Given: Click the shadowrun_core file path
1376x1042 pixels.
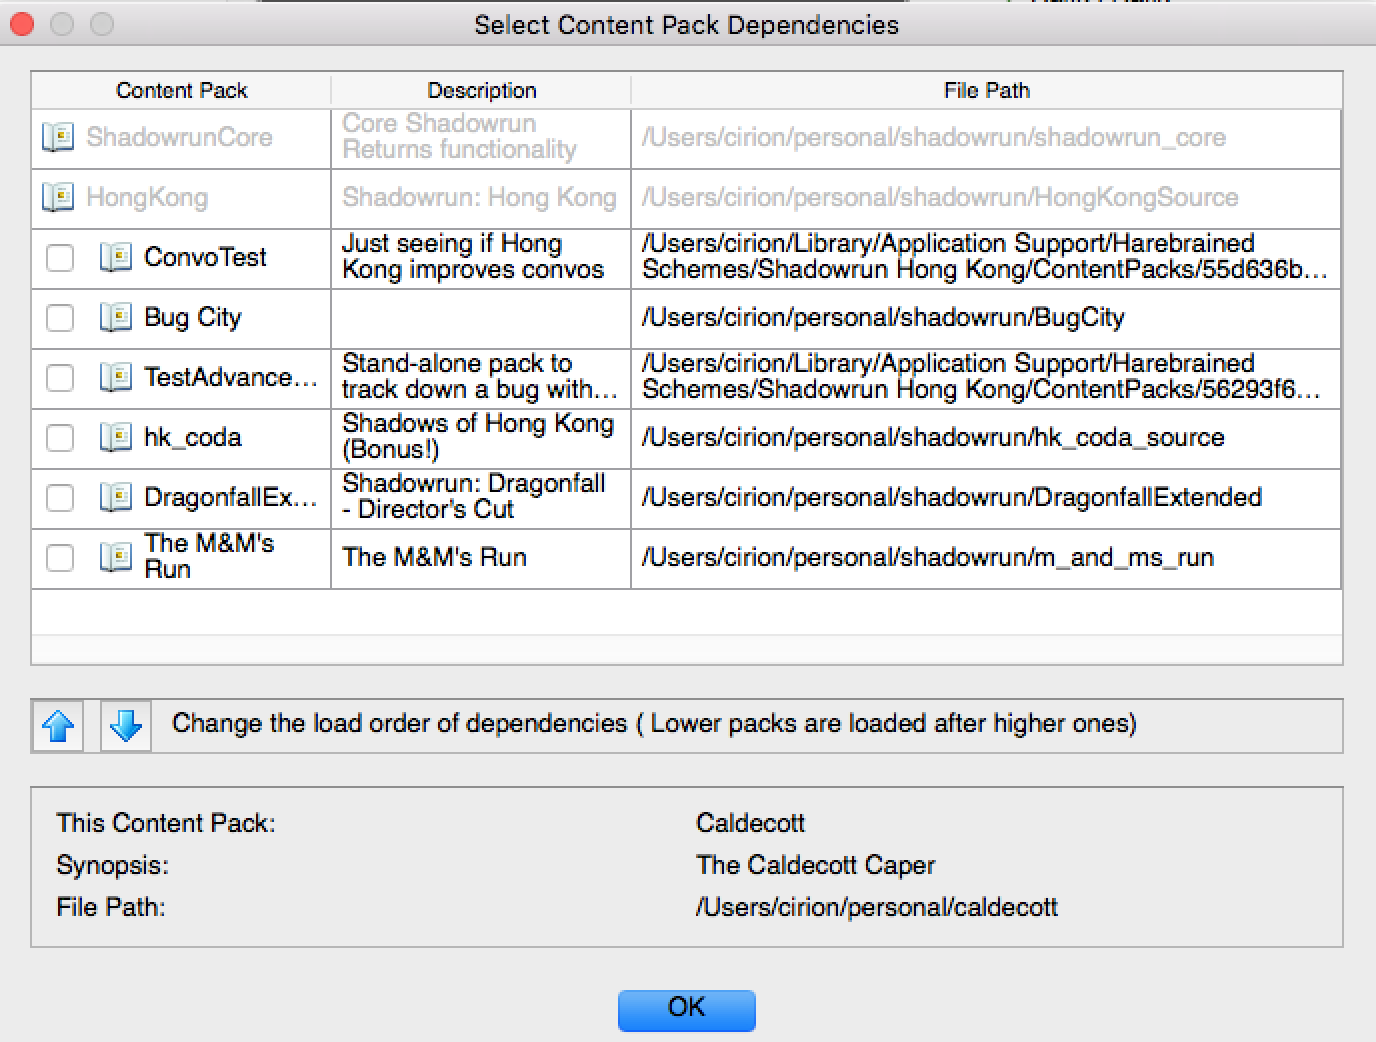Looking at the screenshot, I should [934, 137].
